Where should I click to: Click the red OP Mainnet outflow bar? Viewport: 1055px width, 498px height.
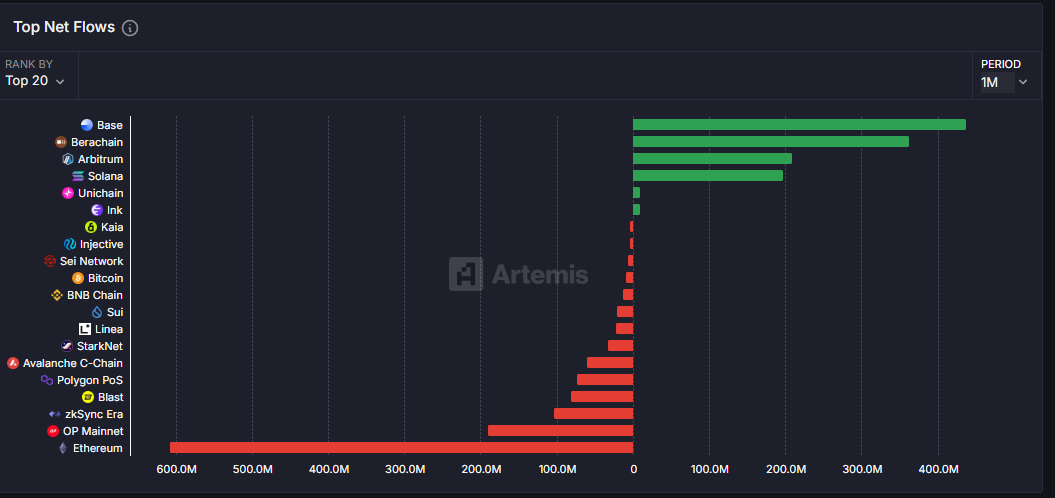tap(560, 431)
